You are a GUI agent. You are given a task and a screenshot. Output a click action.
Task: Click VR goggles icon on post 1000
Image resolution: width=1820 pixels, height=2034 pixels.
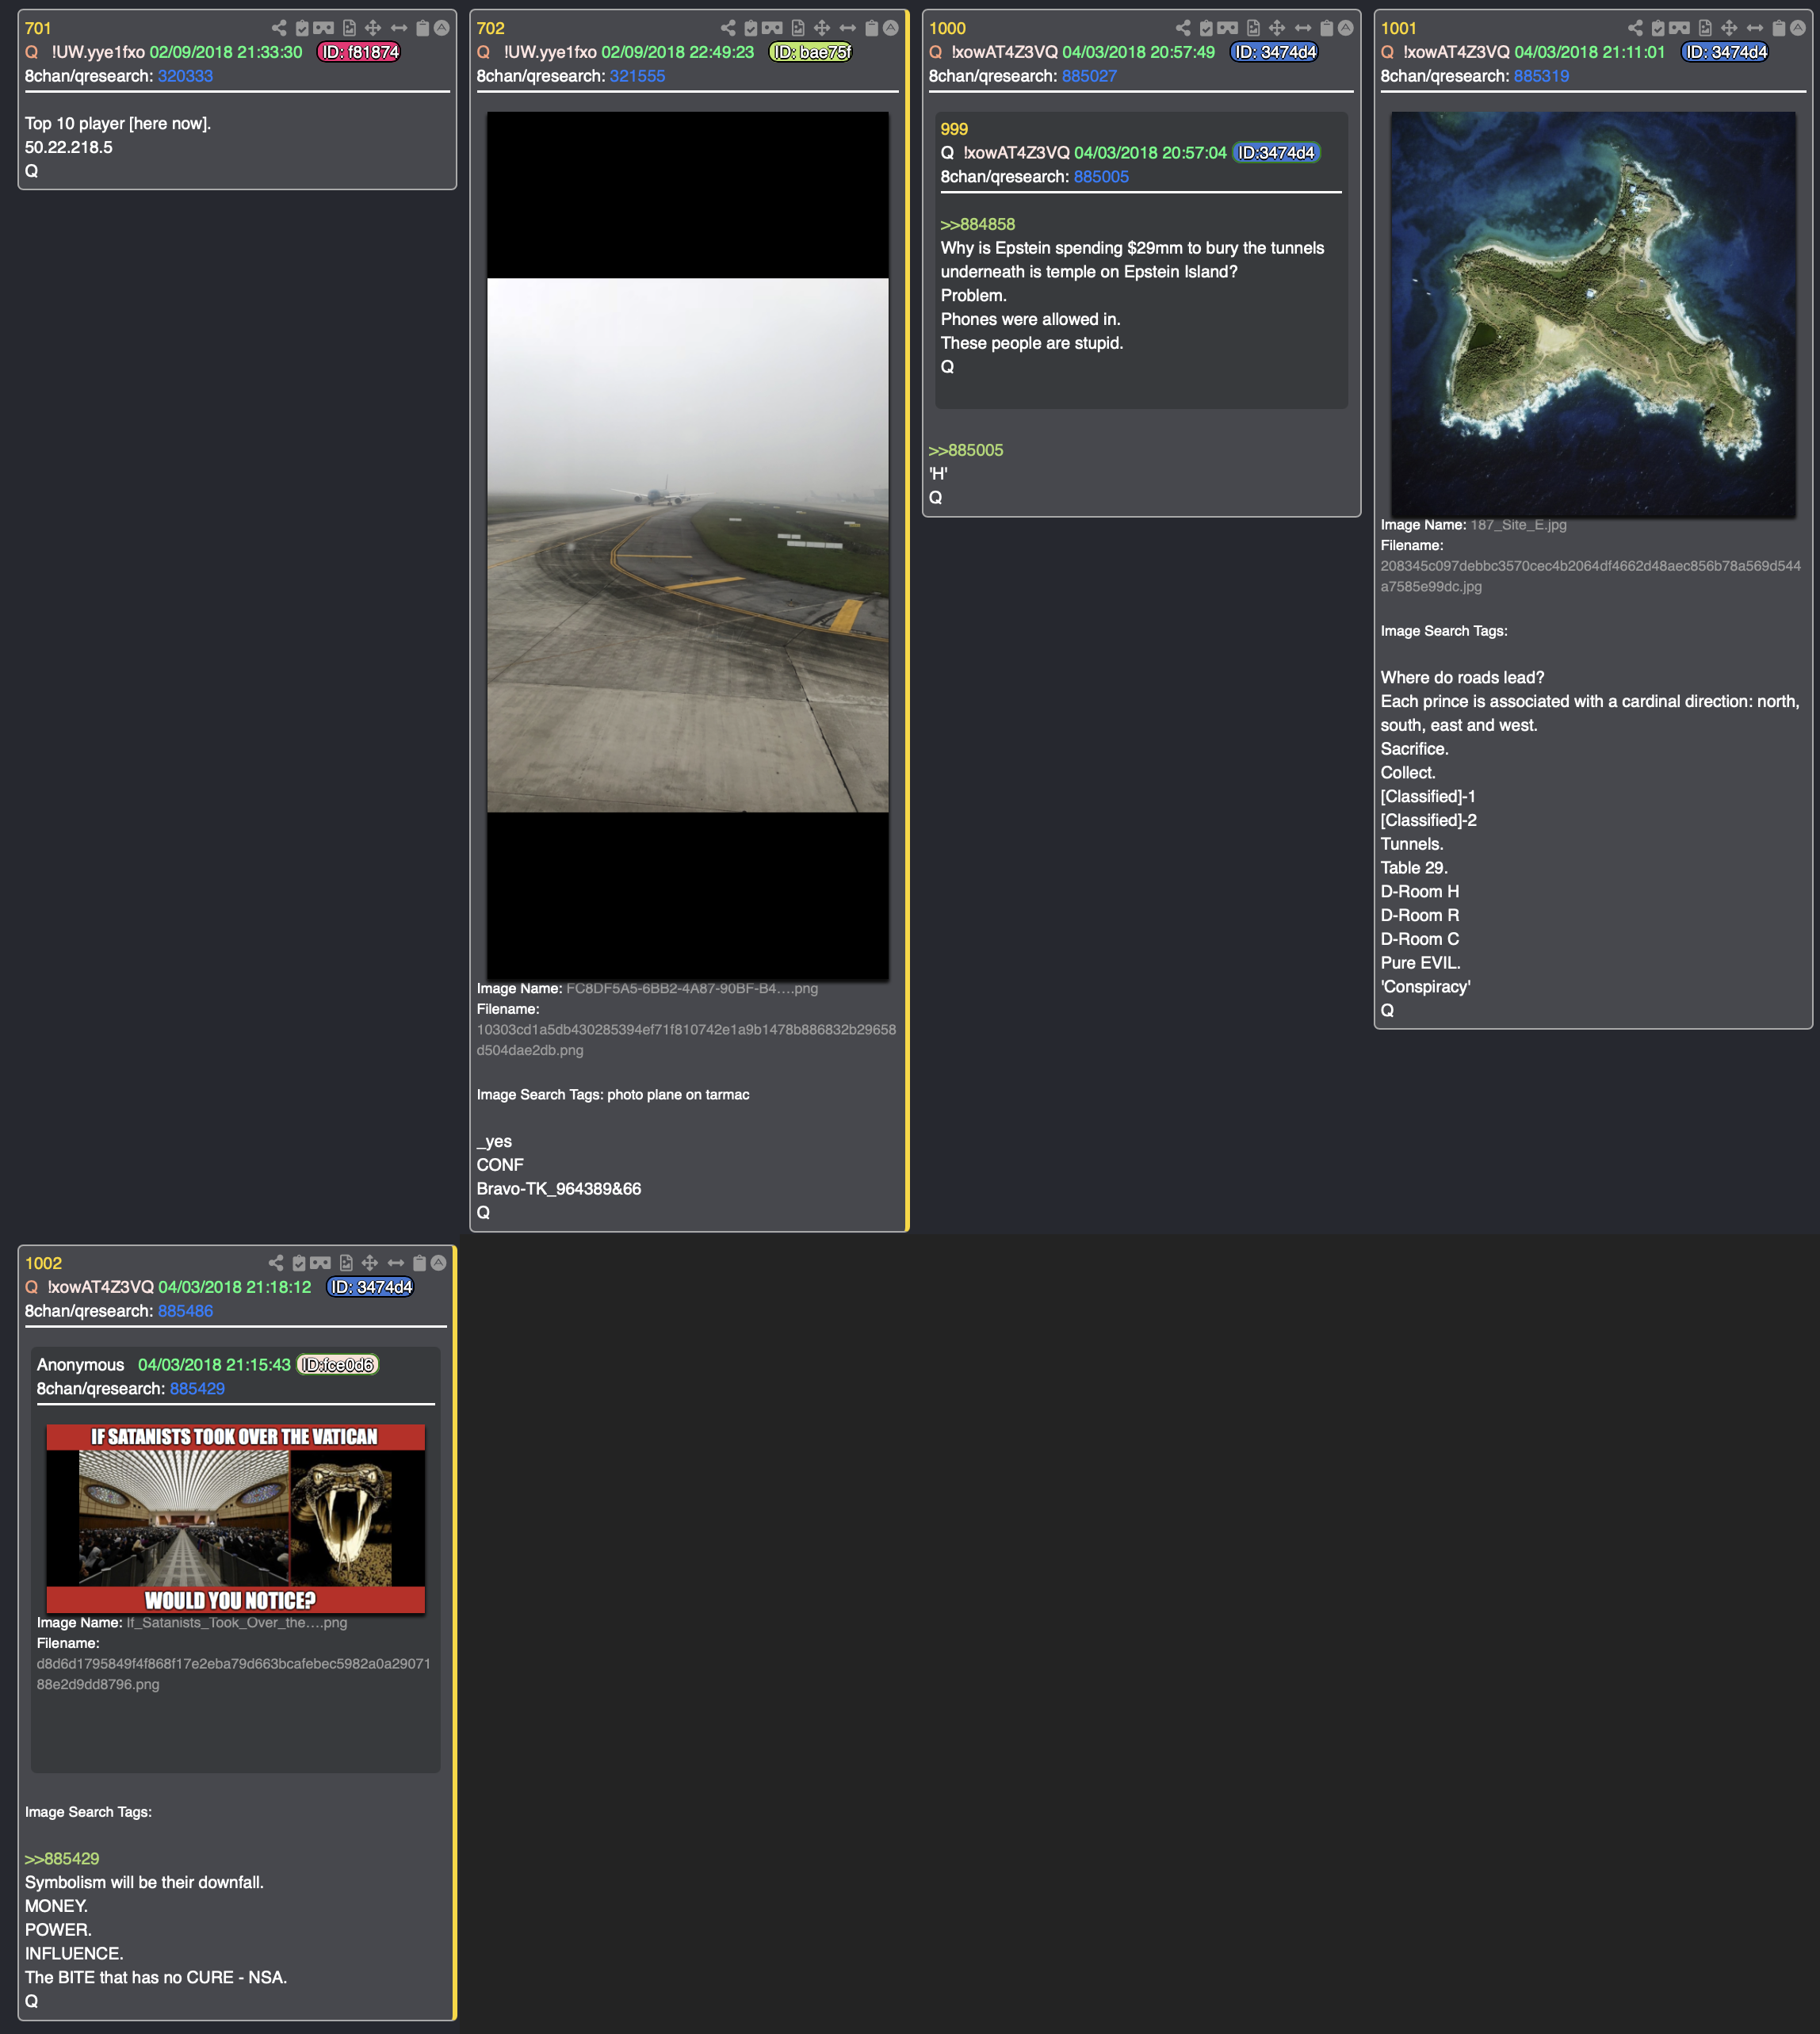tap(1228, 28)
